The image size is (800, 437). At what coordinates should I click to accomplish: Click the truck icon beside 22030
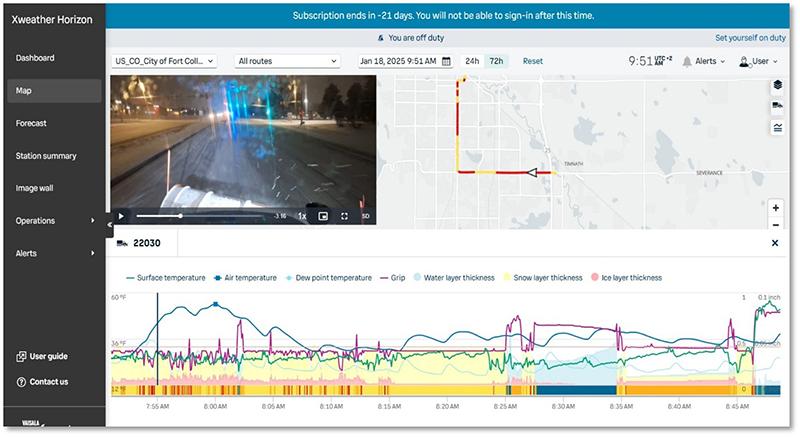(x=122, y=243)
